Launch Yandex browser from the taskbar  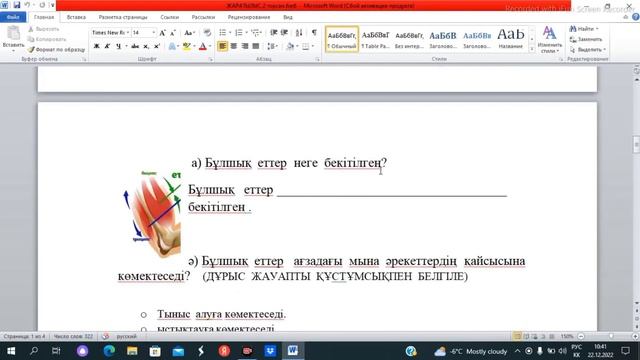click(224, 351)
